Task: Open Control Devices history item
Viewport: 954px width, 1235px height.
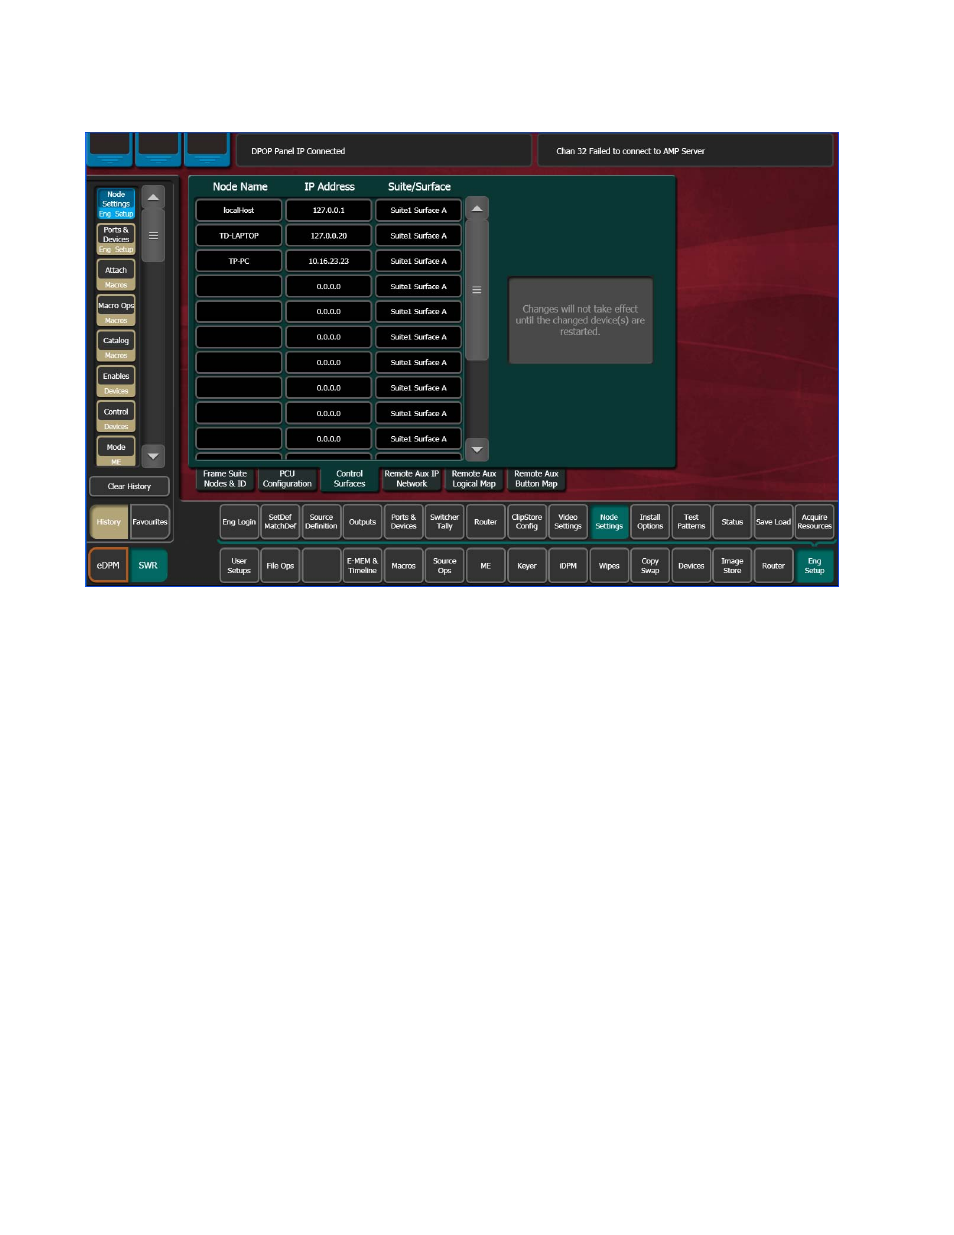Action: (x=116, y=416)
